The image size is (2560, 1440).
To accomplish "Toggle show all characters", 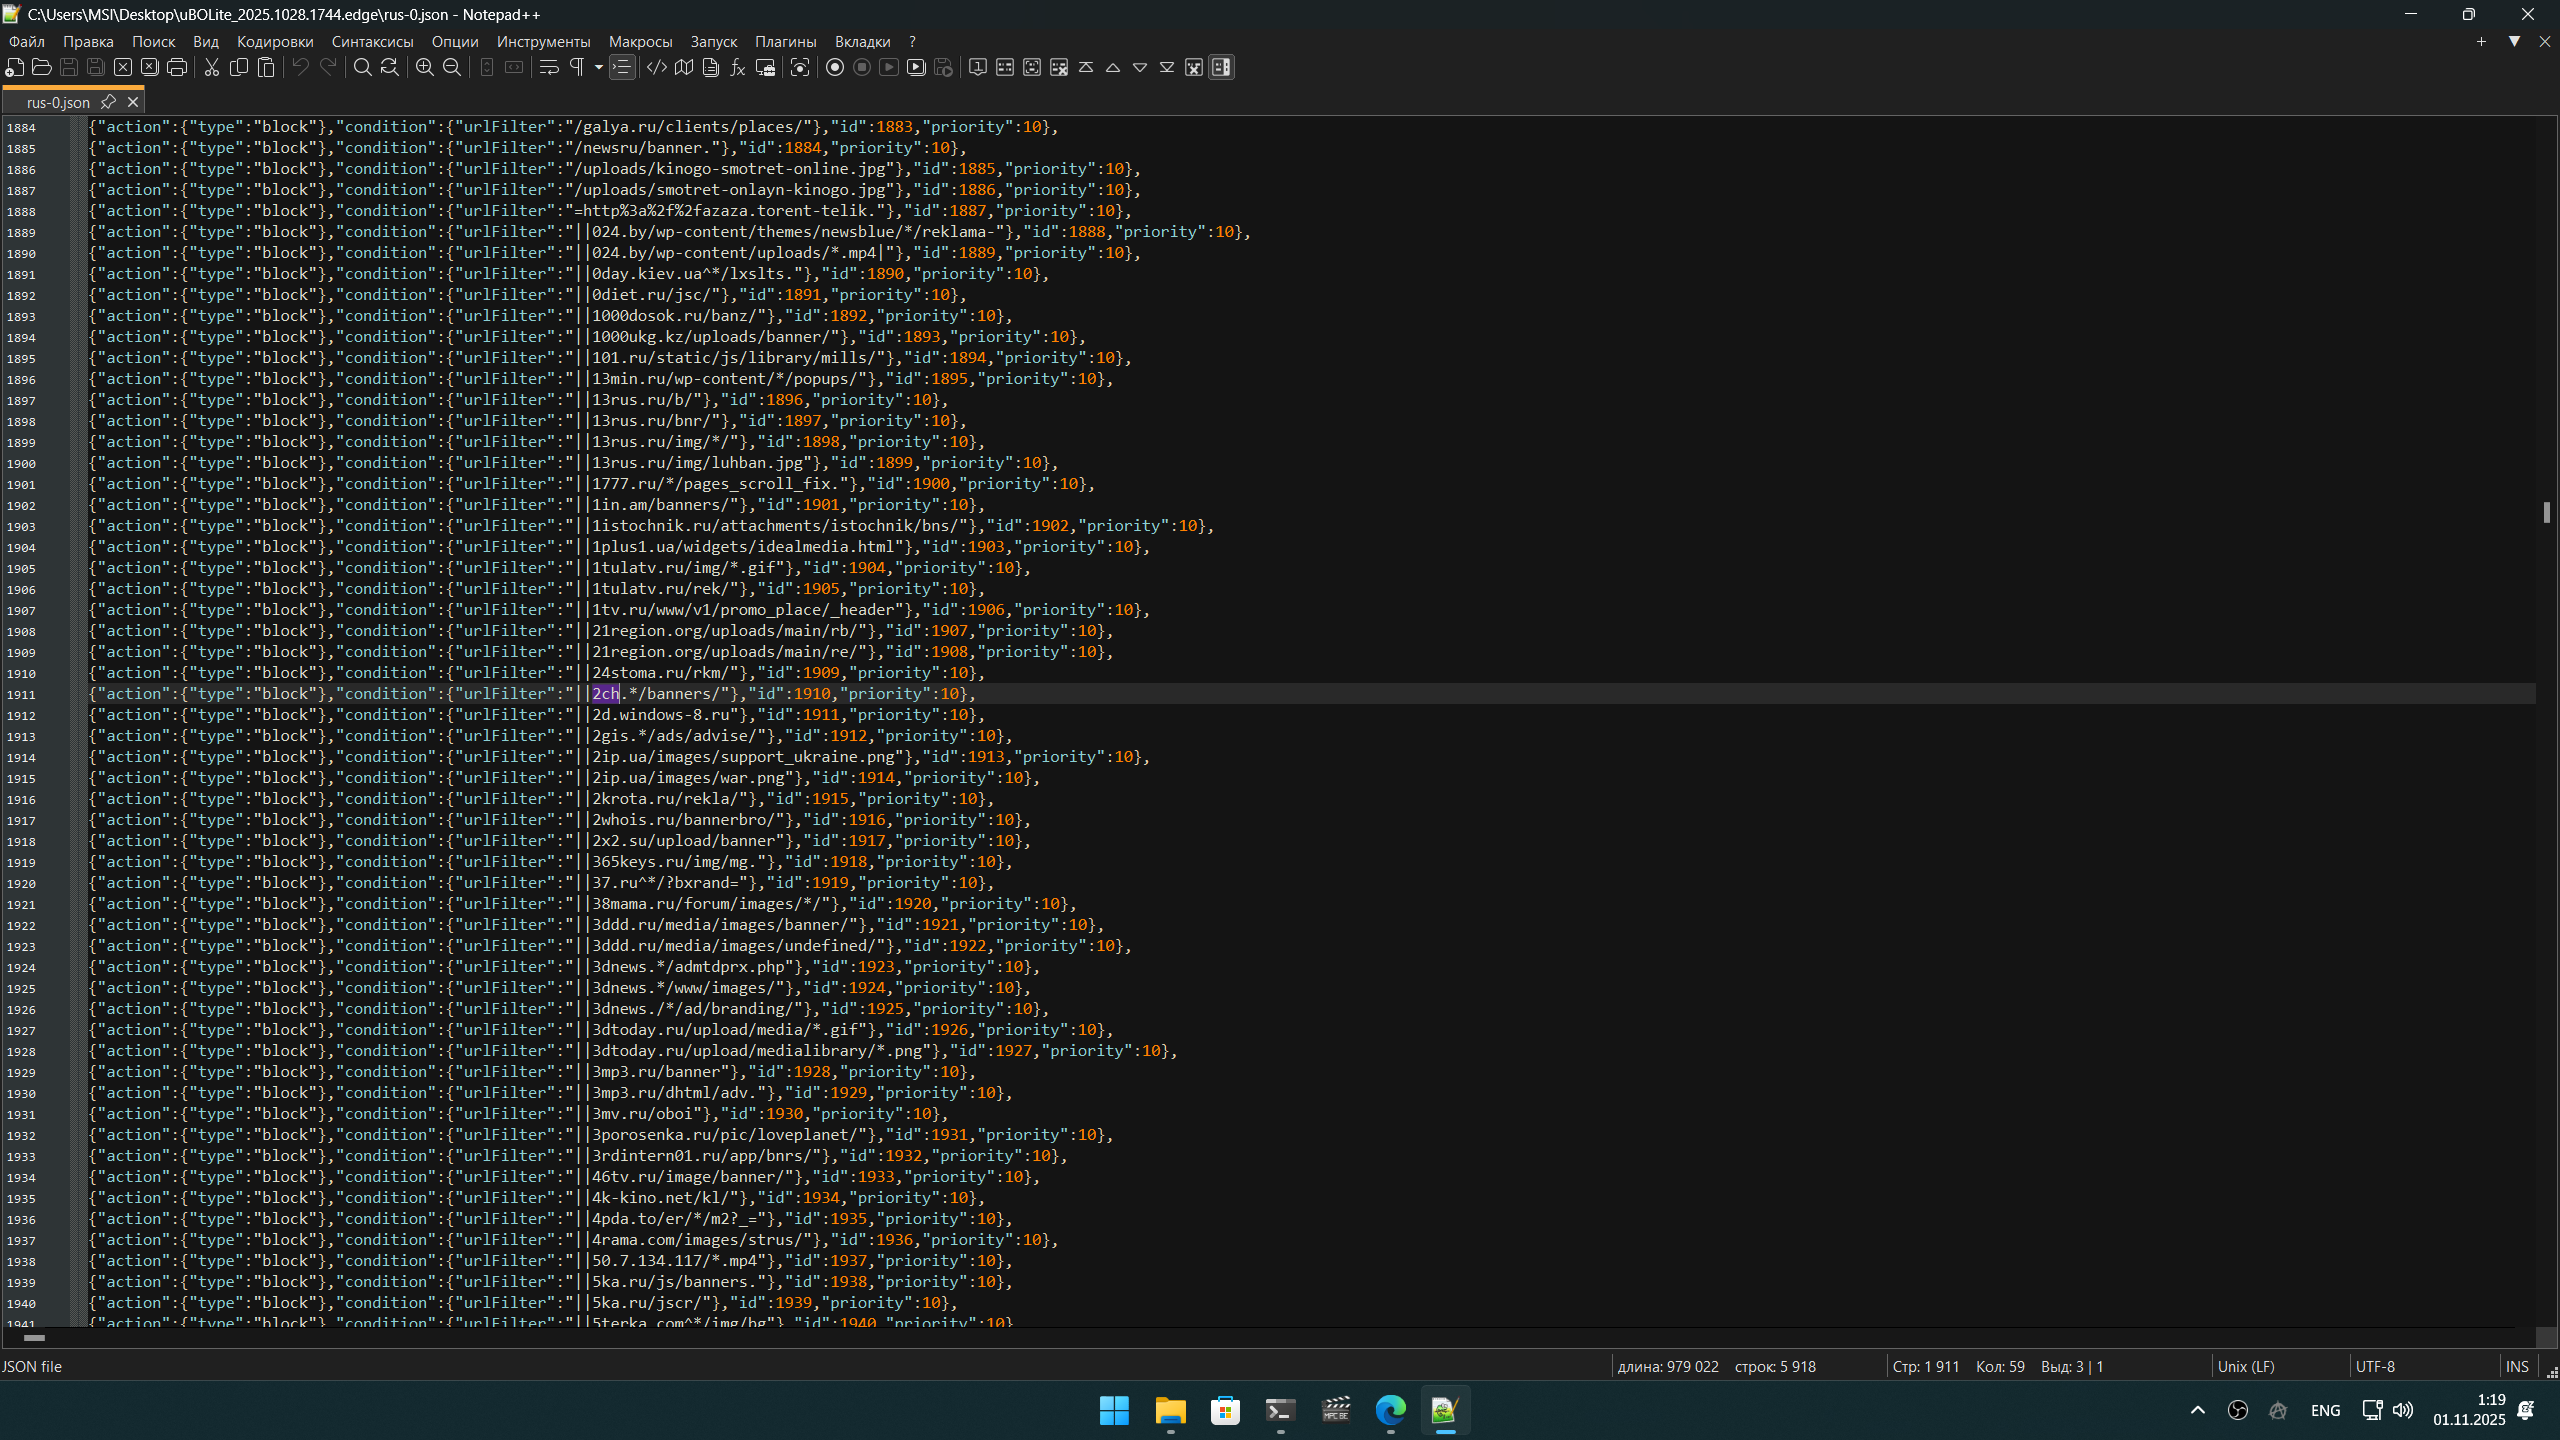I will 578,67.
